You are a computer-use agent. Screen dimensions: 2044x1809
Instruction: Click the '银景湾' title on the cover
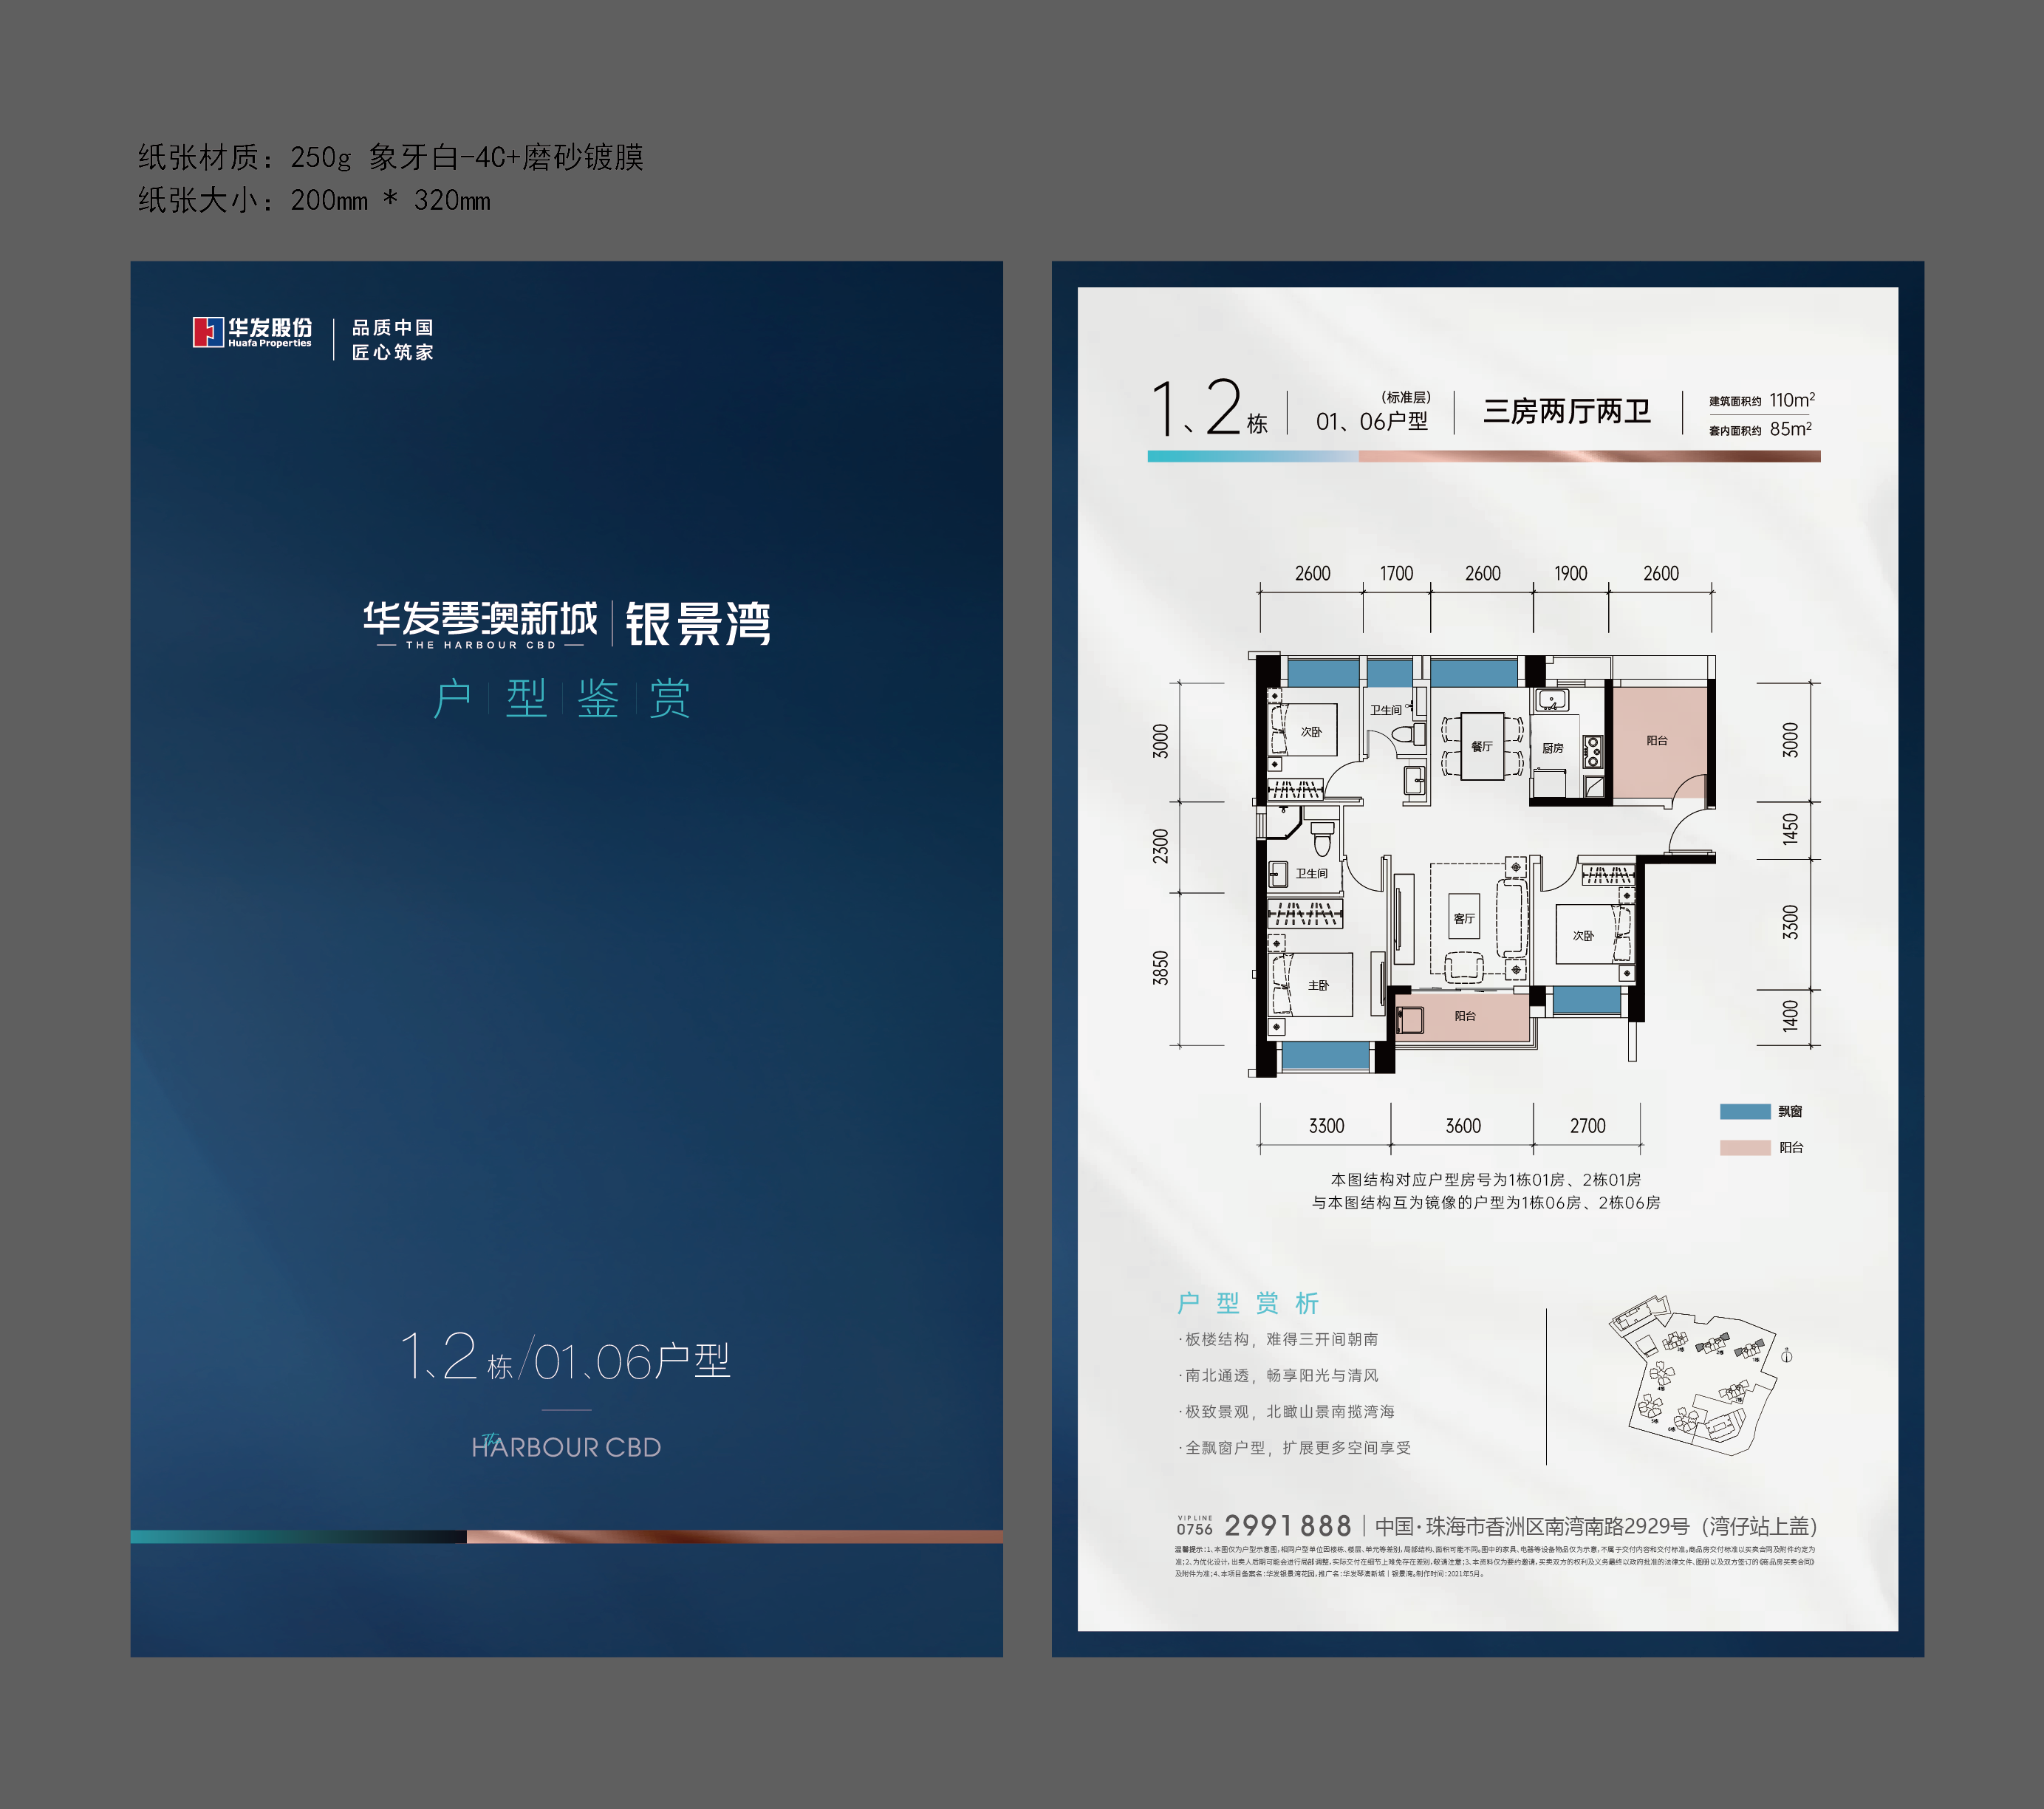point(698,624)
